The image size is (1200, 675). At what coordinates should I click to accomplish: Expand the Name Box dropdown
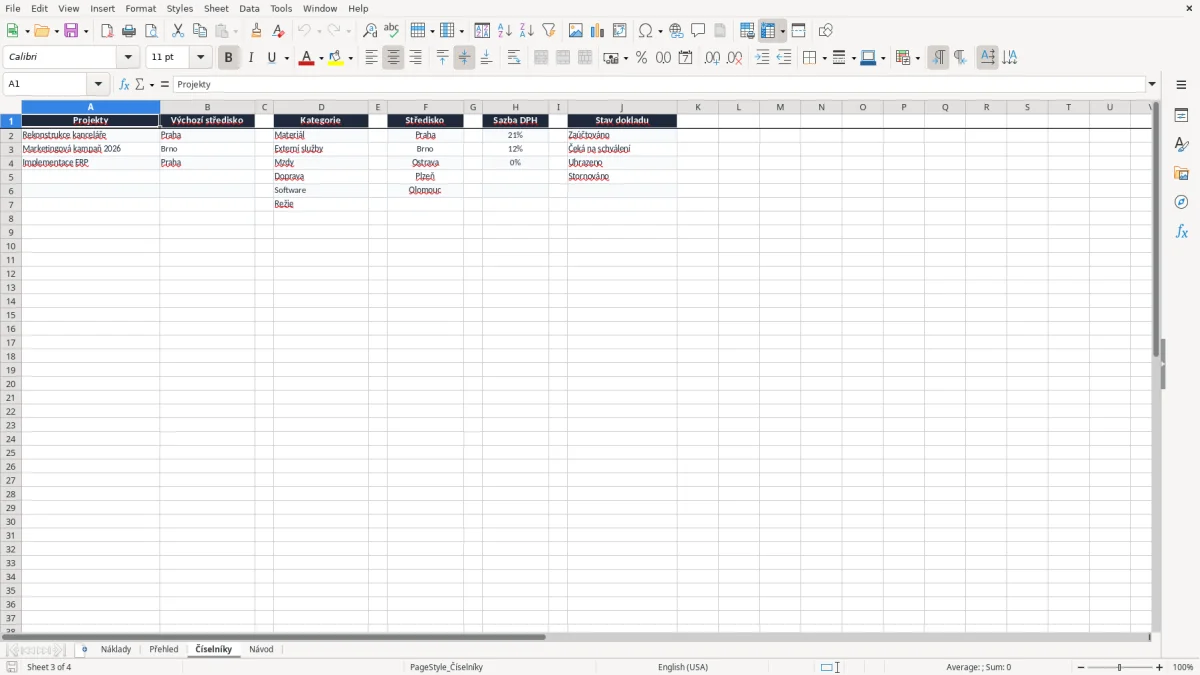point(98,85)
